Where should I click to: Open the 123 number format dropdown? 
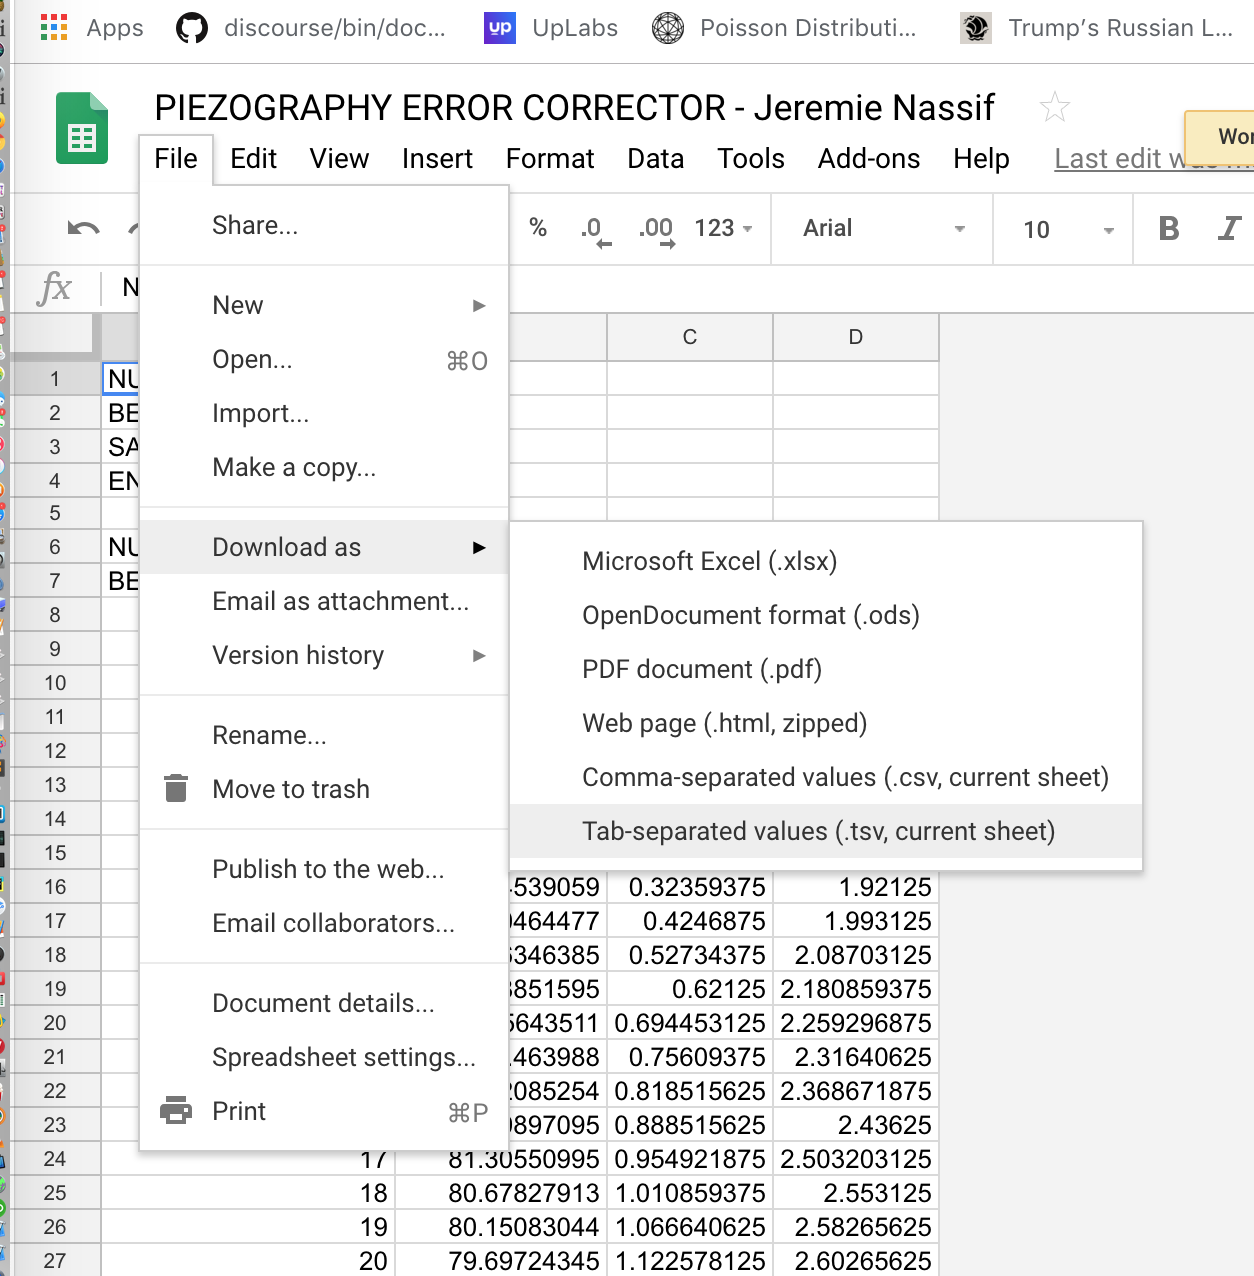pyautogui.click(x=723, y=229)
